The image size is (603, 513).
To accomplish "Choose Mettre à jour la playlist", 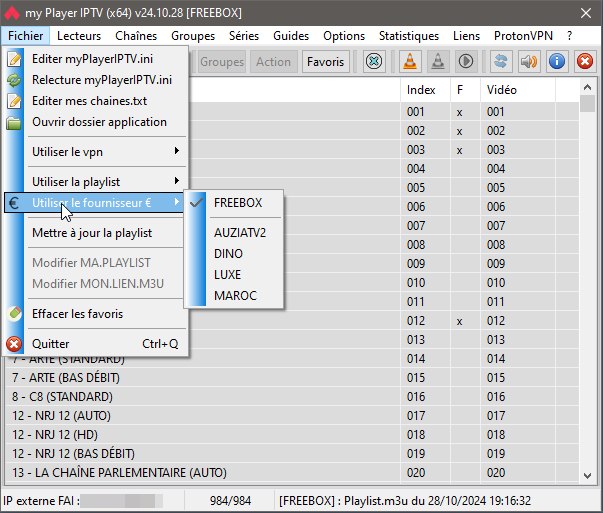I will click(92, 233).
